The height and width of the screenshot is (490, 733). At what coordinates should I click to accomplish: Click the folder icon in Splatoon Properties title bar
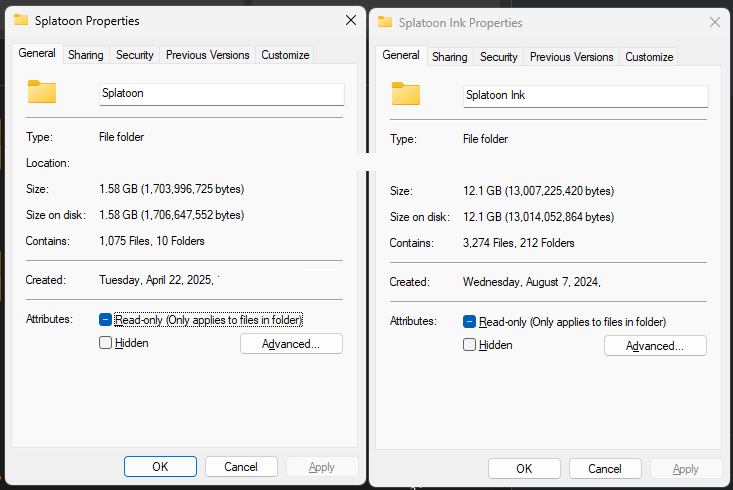[21, 20]
